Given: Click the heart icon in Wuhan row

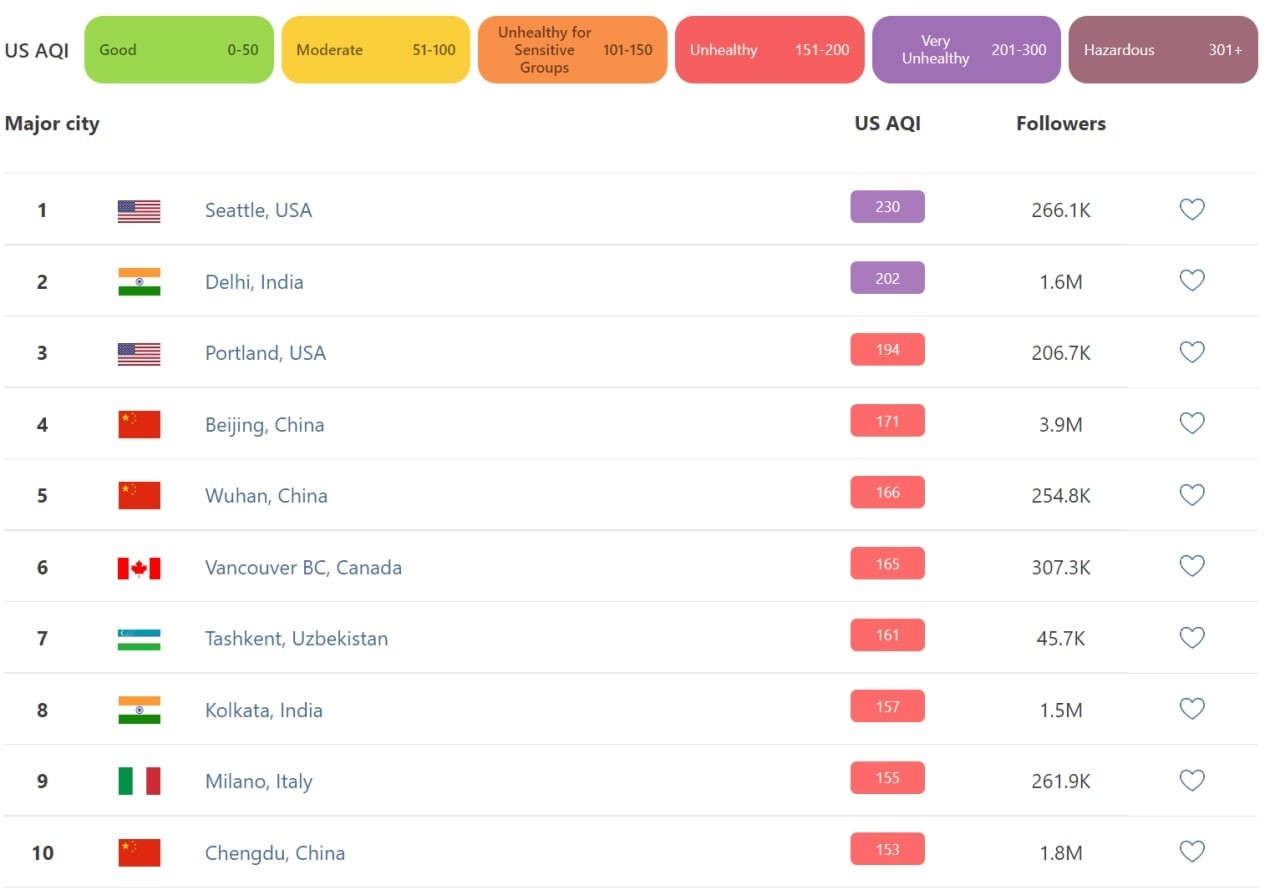Looking at the screenshot, I should [1191, 495].
